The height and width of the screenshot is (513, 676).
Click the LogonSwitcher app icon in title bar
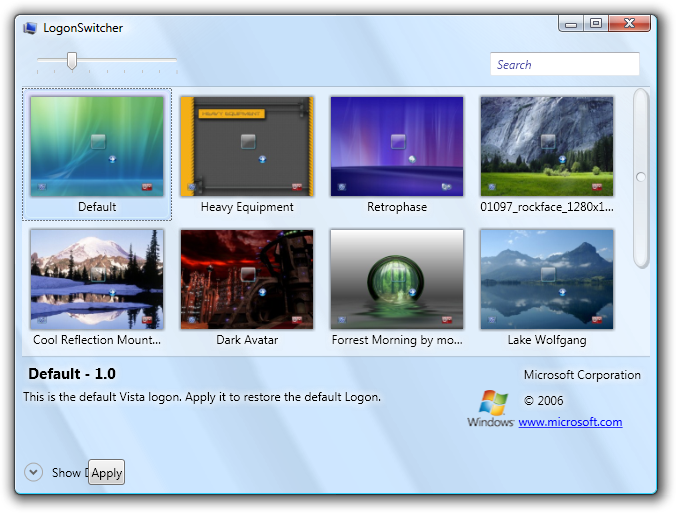point(30,28)
